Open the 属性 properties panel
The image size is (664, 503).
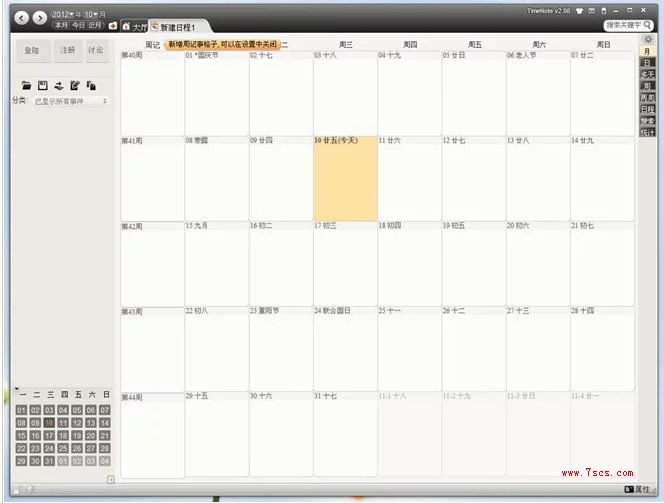637,489
